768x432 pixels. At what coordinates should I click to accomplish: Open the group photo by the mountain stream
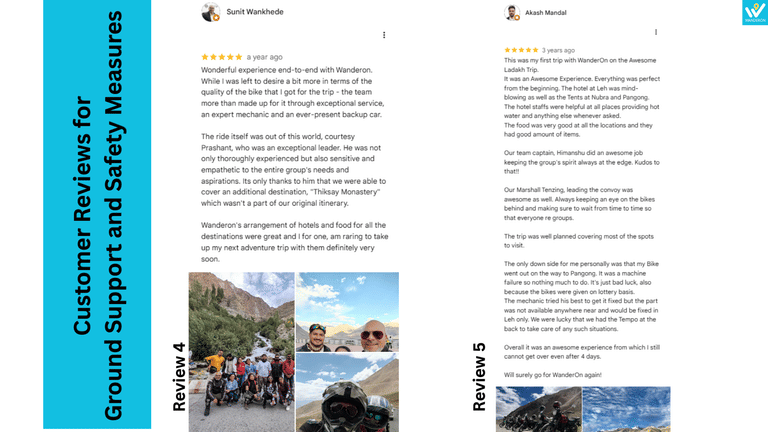point(241,352)
